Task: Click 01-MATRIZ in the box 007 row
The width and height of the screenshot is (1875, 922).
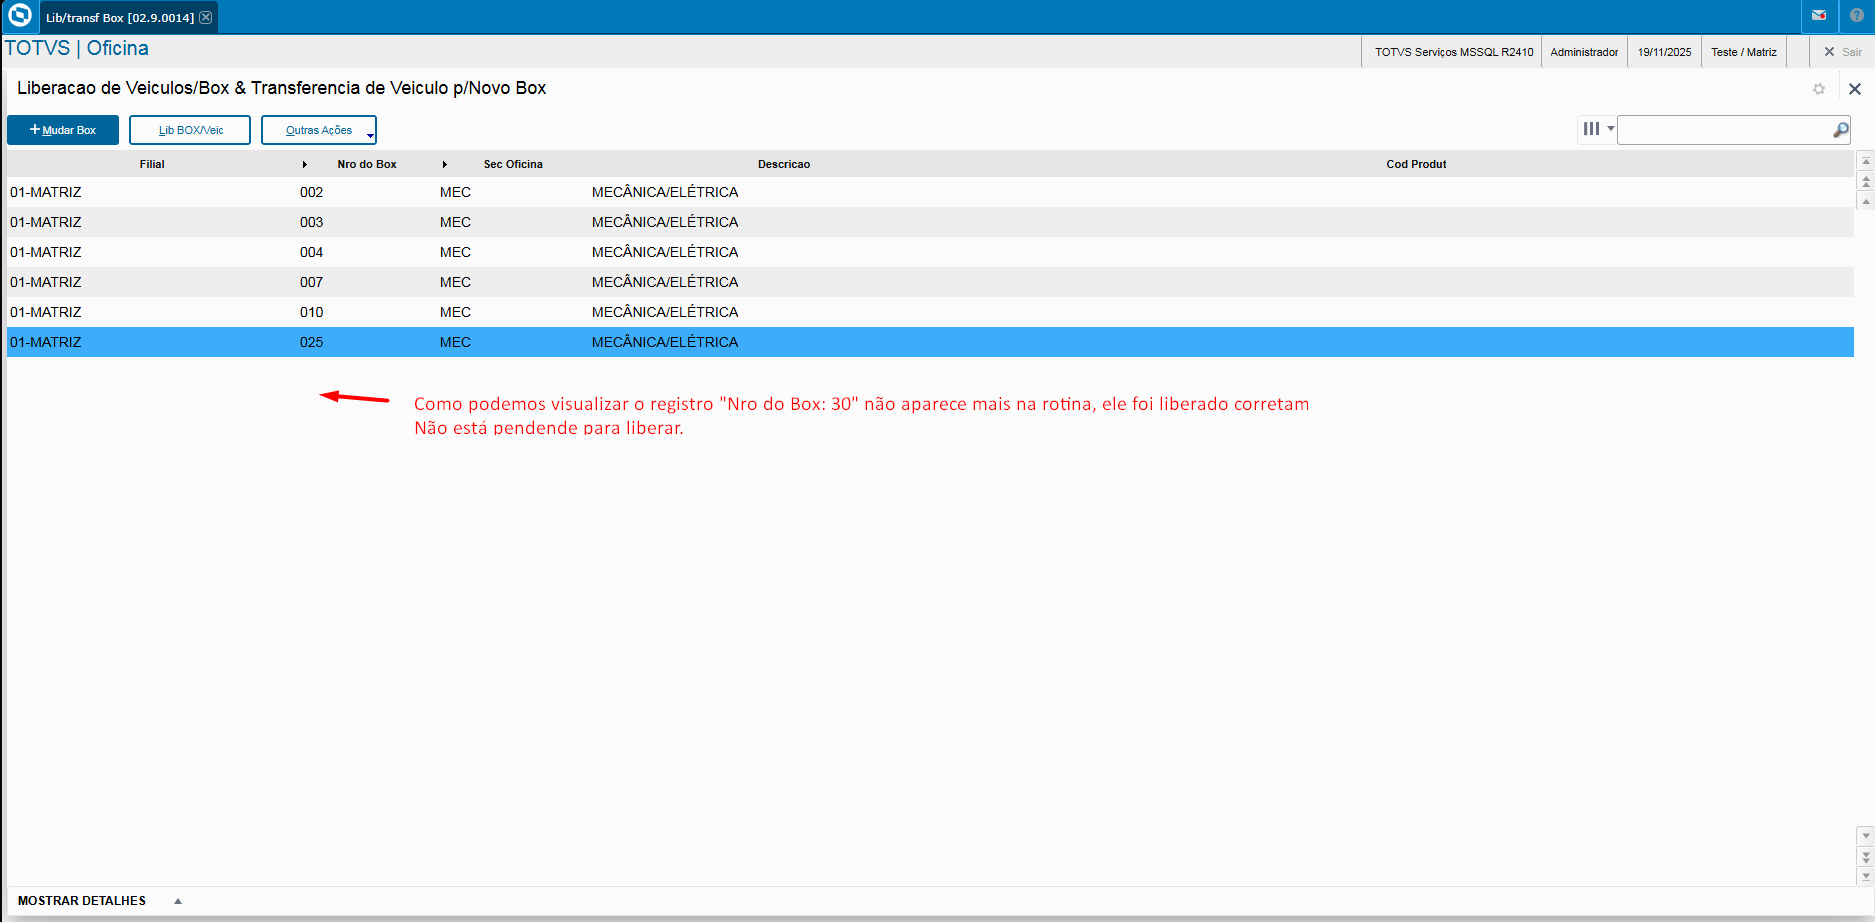Action: tap(46, 282)
